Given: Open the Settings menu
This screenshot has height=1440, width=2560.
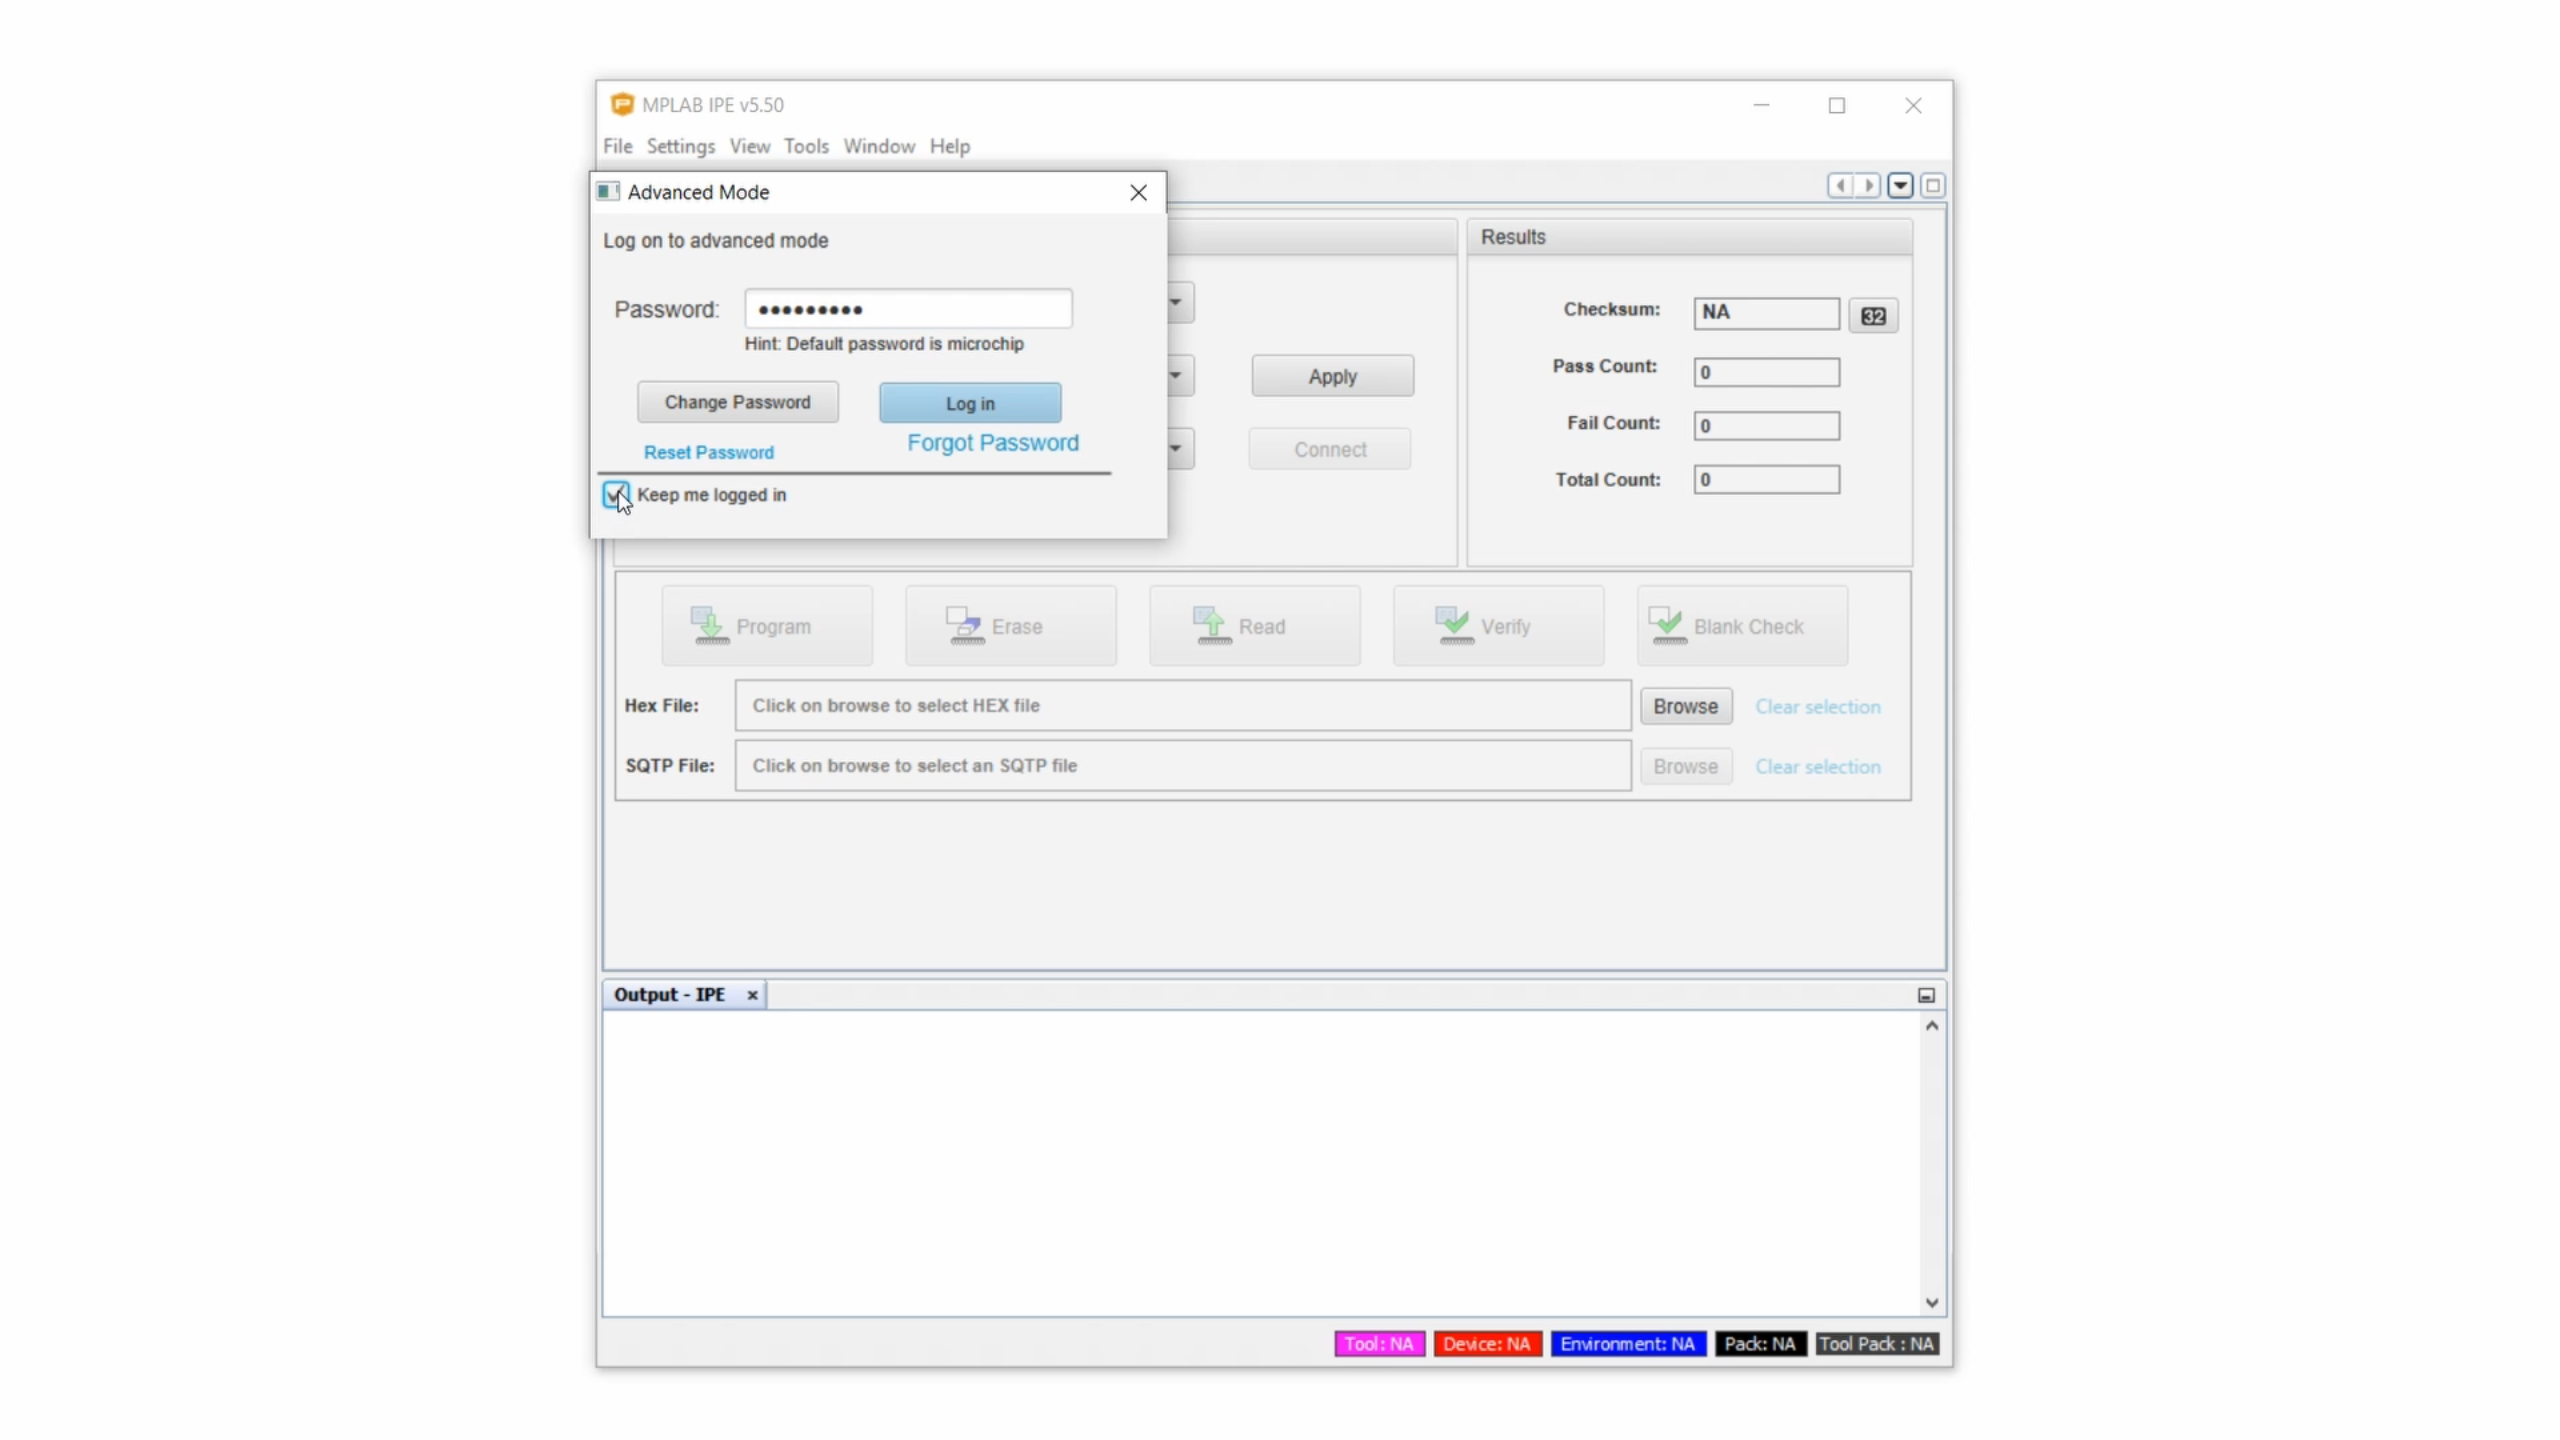Looking at the screenshot, I should (x=680, y=146).
